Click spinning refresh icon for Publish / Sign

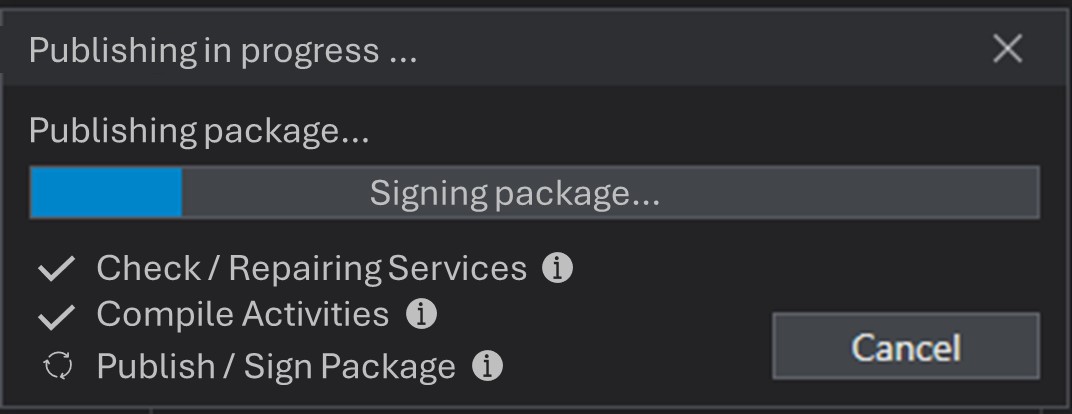click(x=58, y=367)
